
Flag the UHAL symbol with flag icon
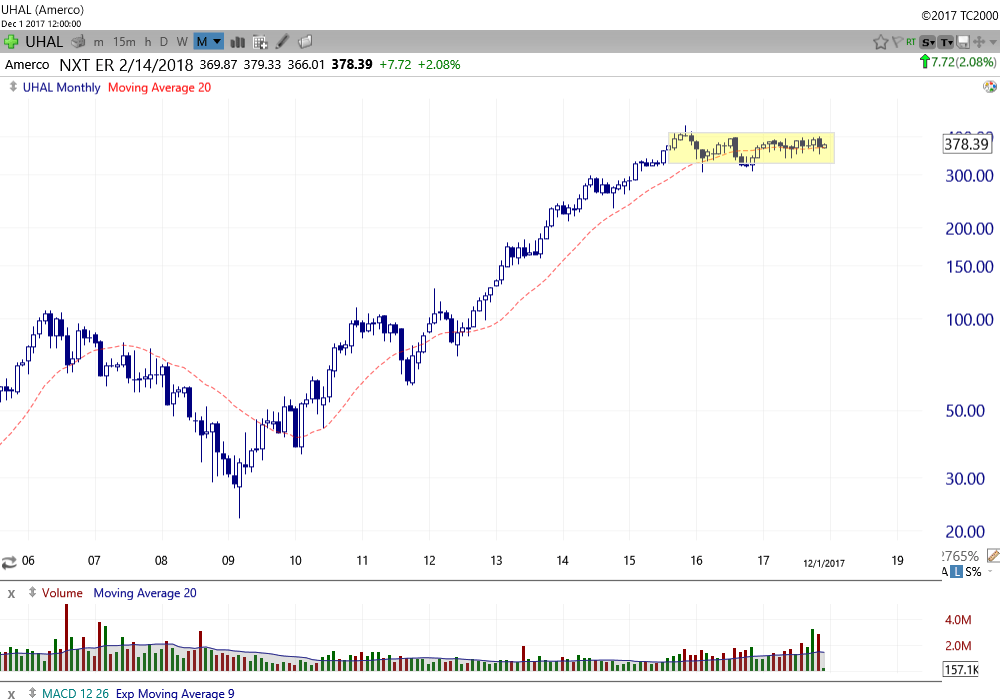point(897,41)
